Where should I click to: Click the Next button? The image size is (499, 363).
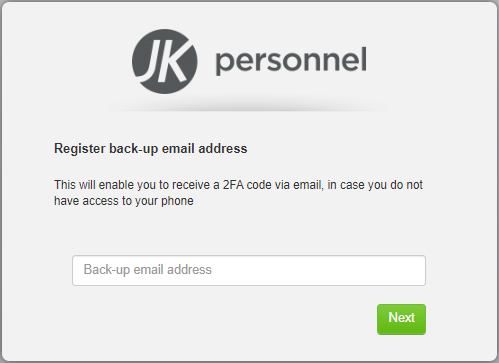[401, 319]
